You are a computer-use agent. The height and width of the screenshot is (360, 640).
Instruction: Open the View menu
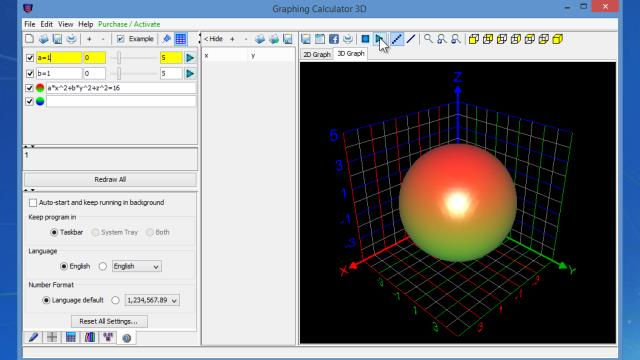point(65,24)
